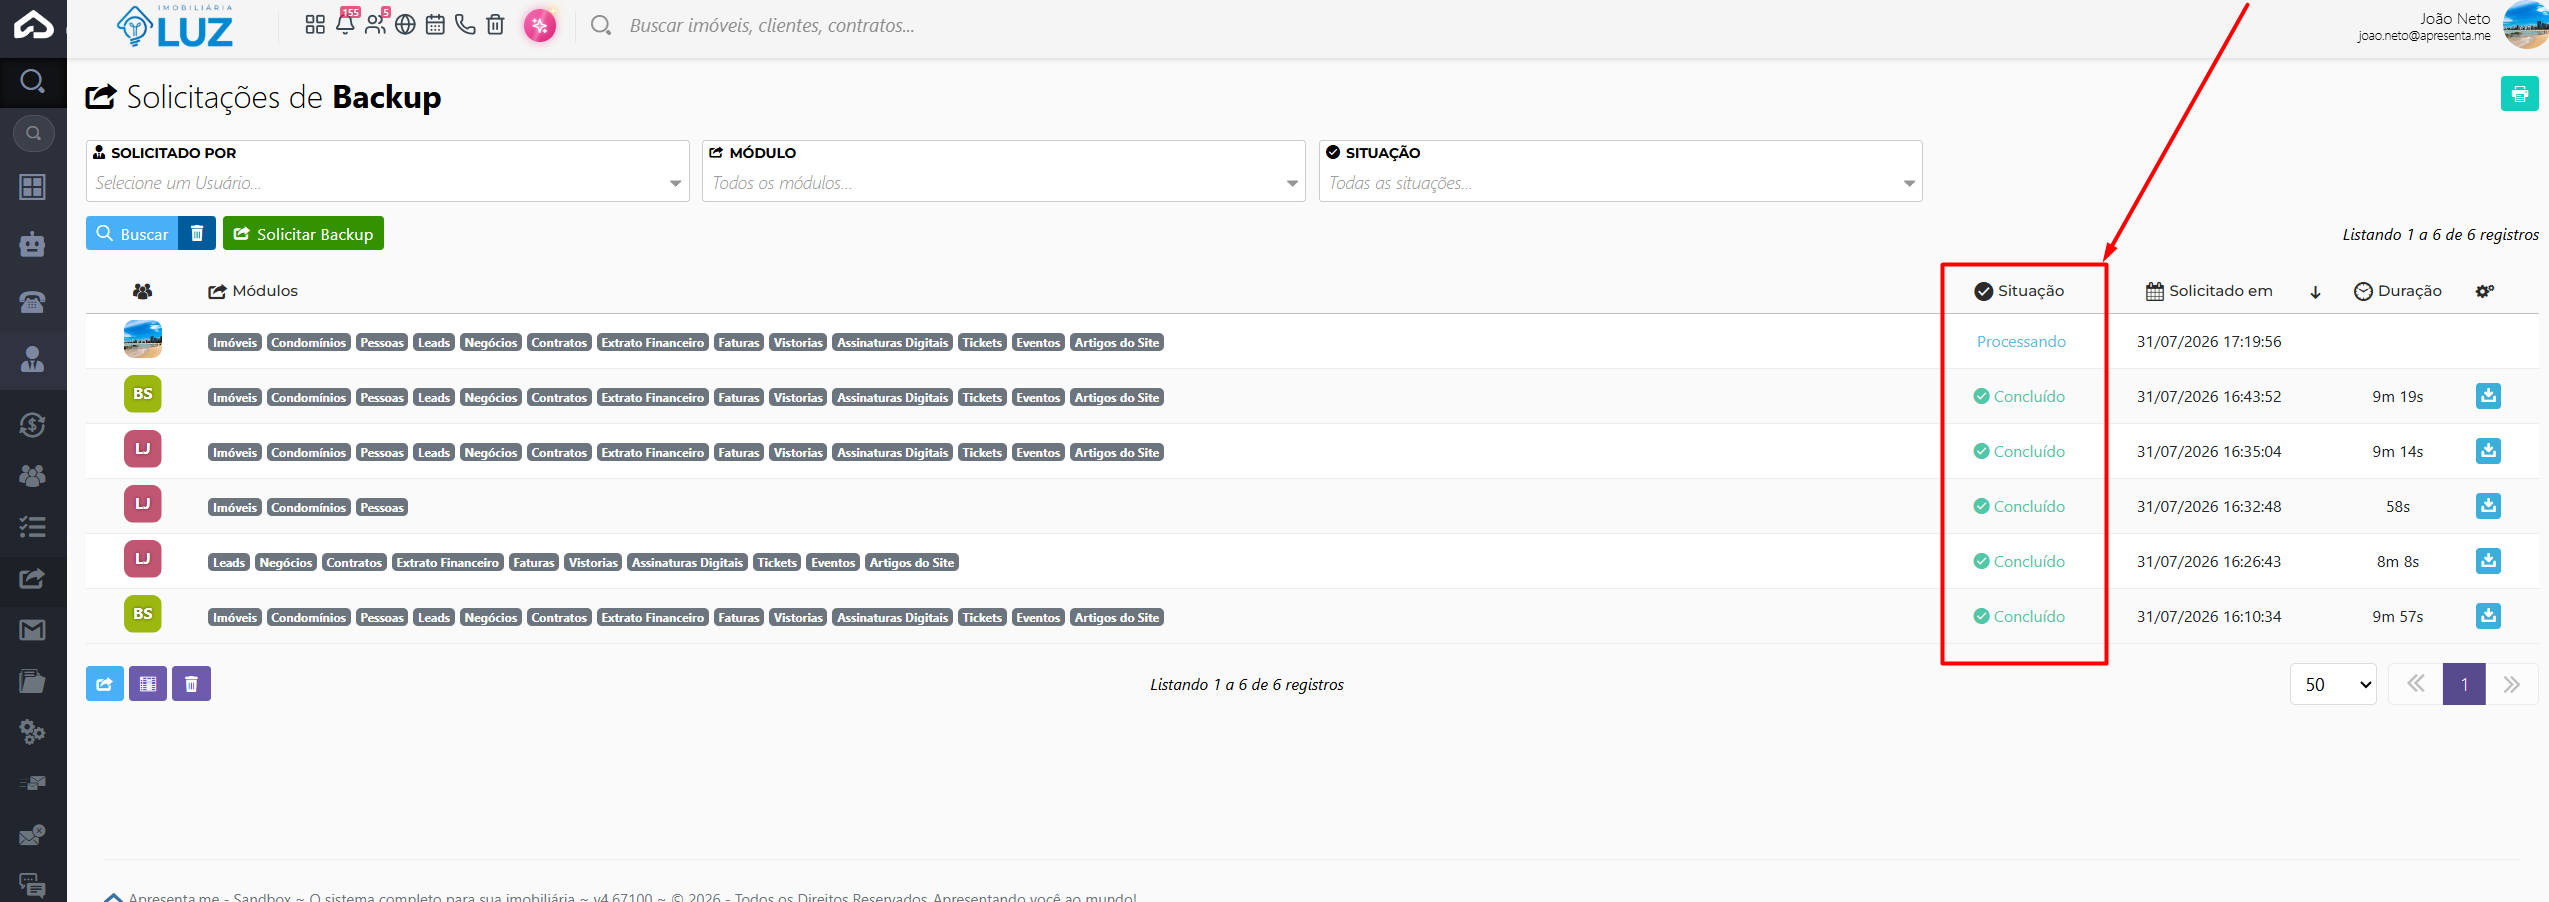This screenshot has height=902, width=2549.
Task: Expand the Módulo filter dropdown
Action: (1004, 183)
